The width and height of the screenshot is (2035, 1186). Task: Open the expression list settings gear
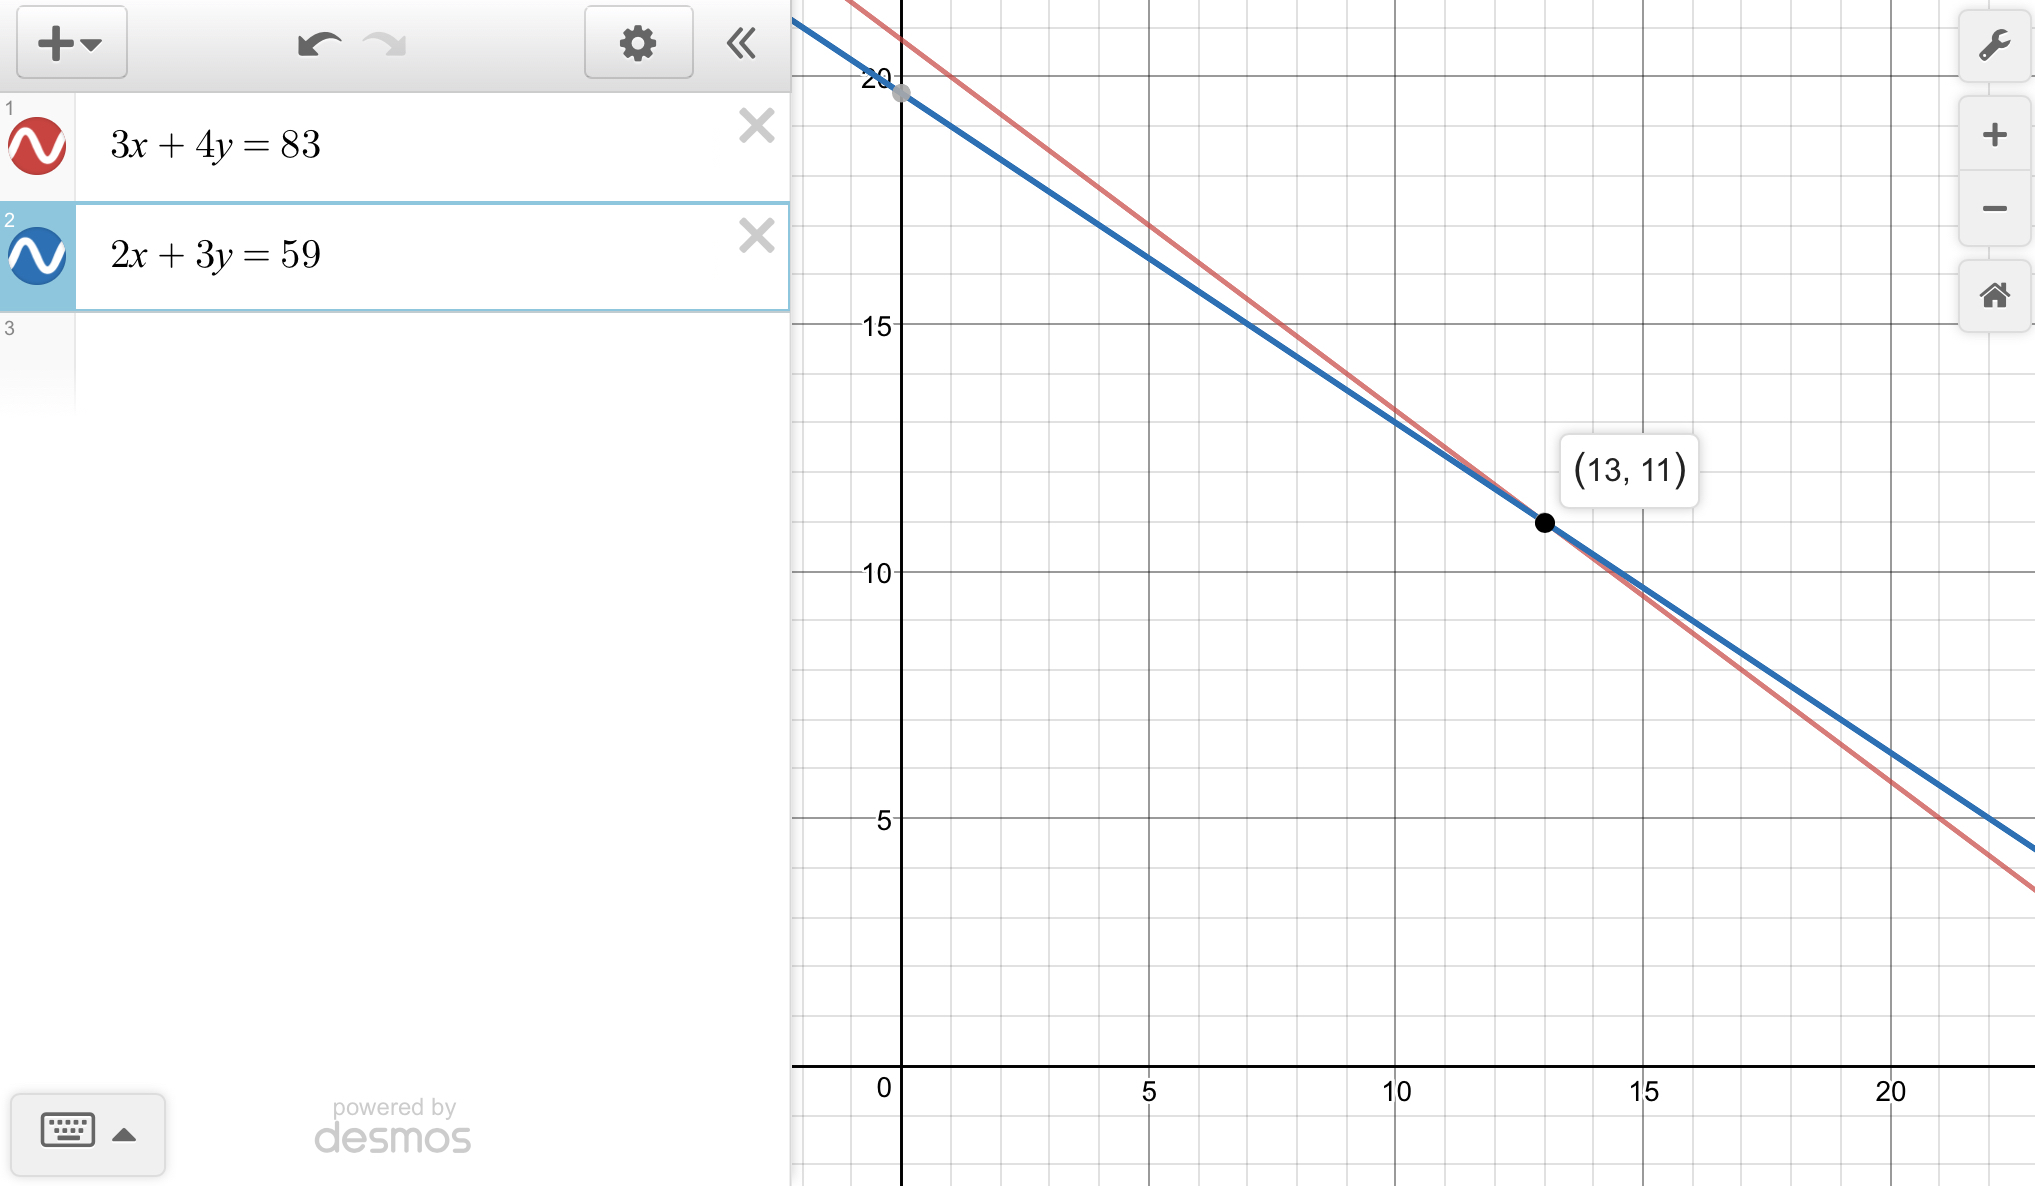pos(638,43)
